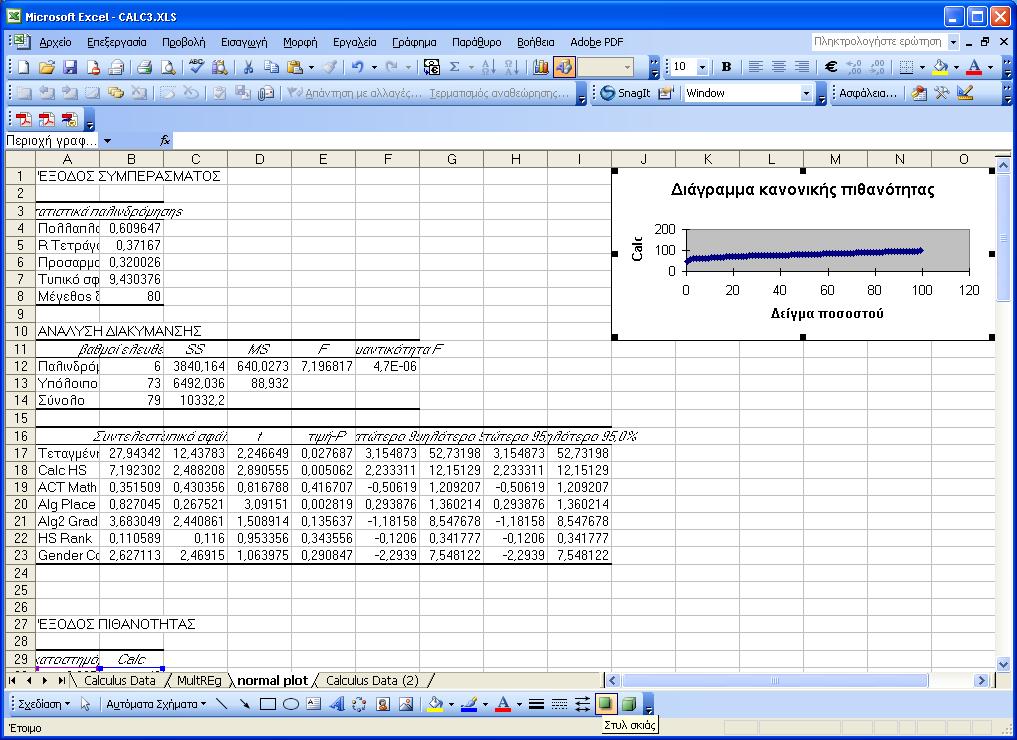Click column header F
The image size is (1017, 740).
point(387,159)
